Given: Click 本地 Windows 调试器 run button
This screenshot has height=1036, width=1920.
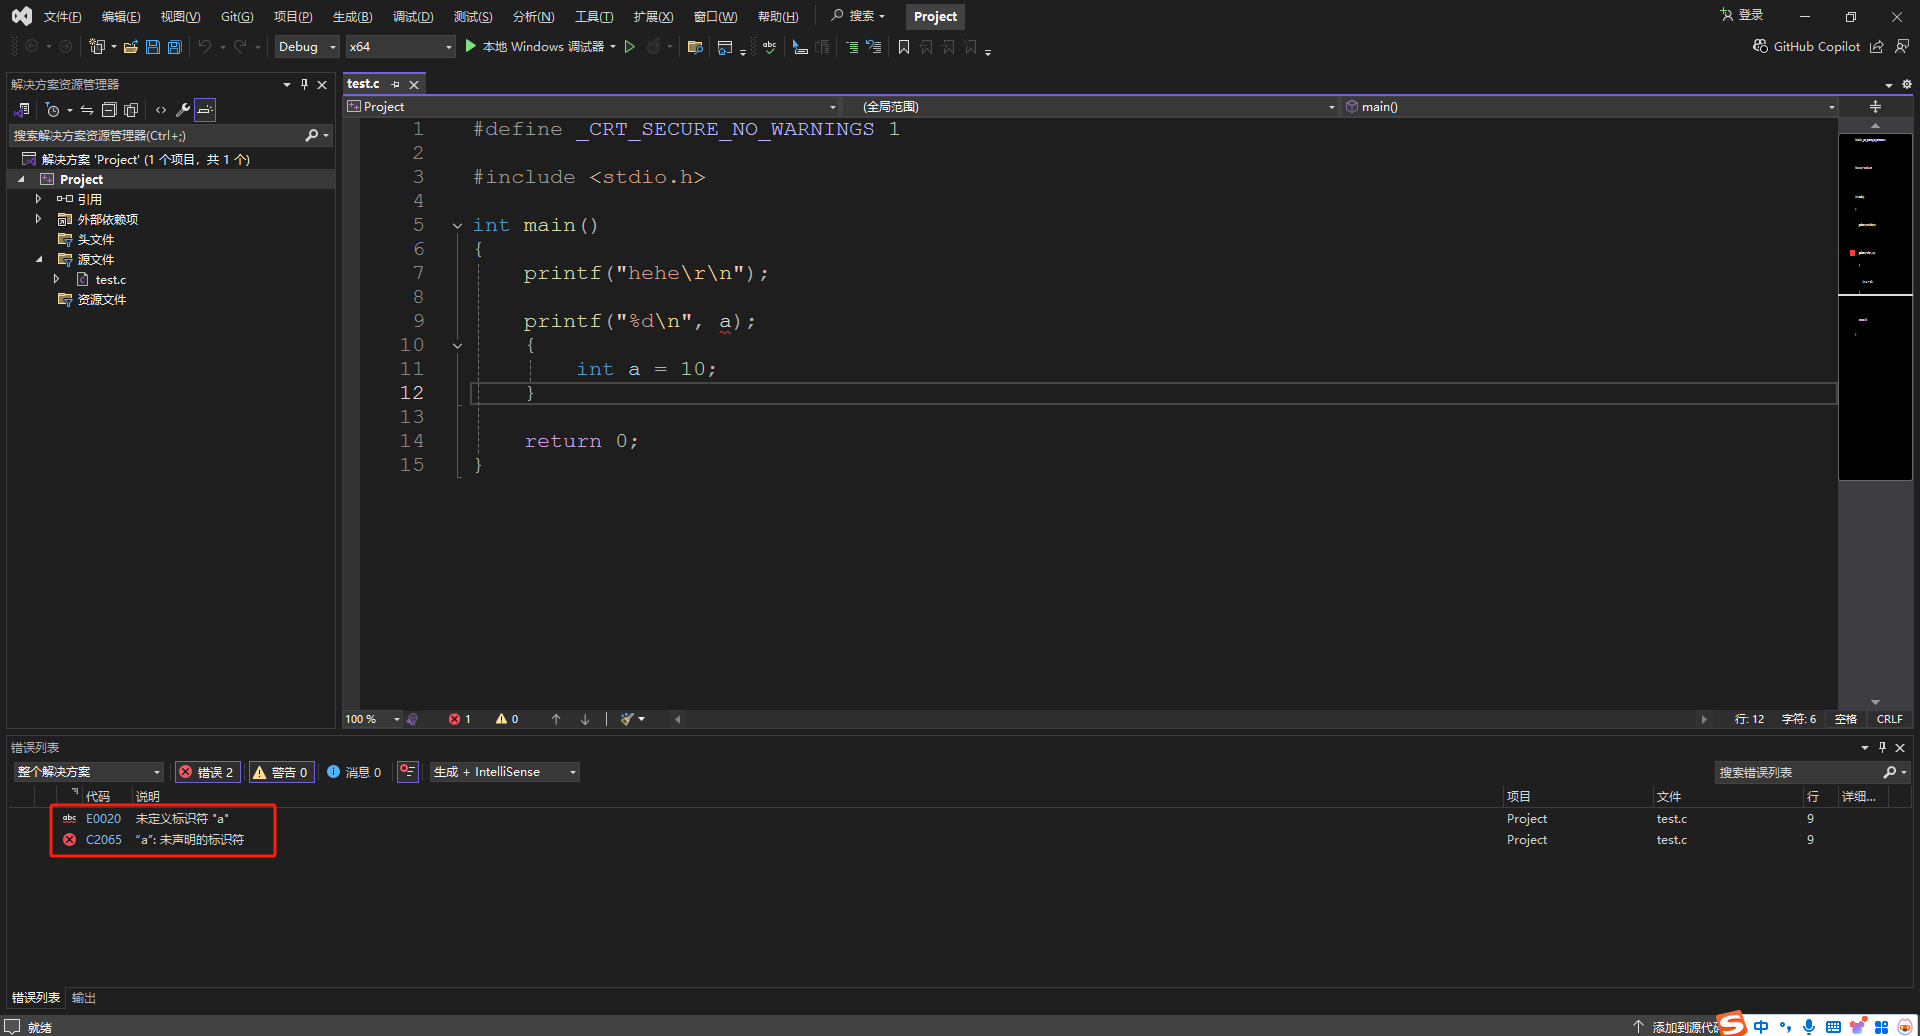Looking at the screenshot, I should (x=534, y=47).
